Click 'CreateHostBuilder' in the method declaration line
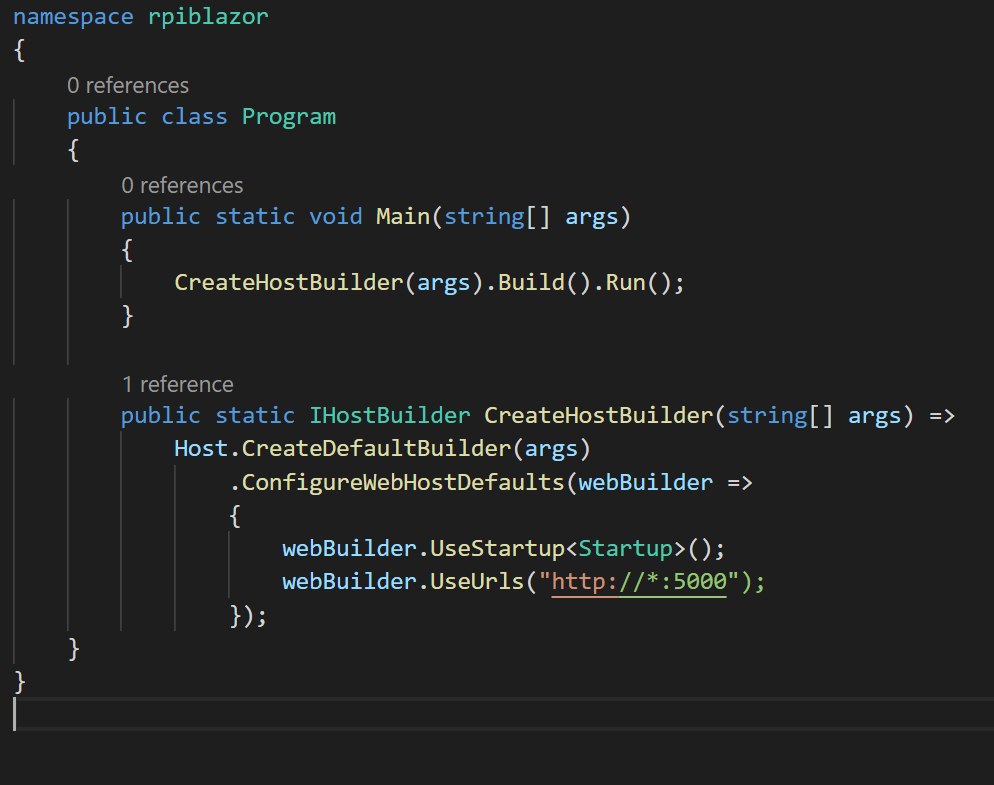 (599, 416)
